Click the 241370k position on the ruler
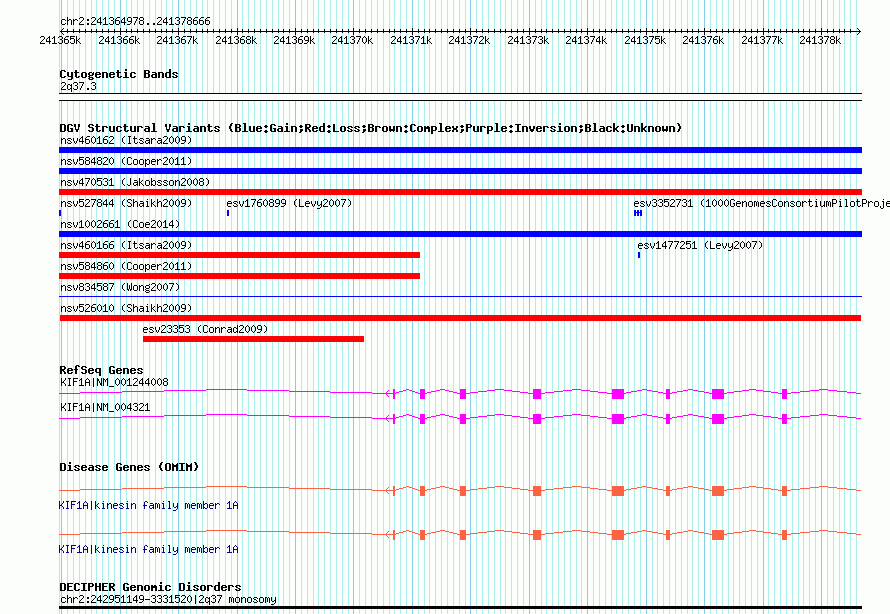890x614 pixels. (352, 40)
